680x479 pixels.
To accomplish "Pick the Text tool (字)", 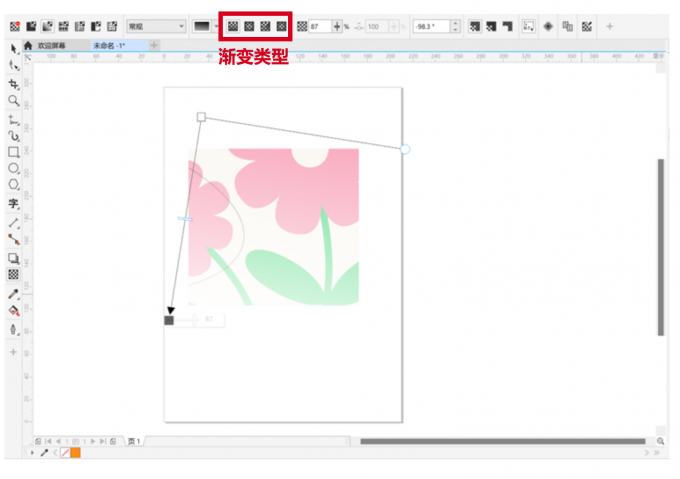I will point(14,203).
